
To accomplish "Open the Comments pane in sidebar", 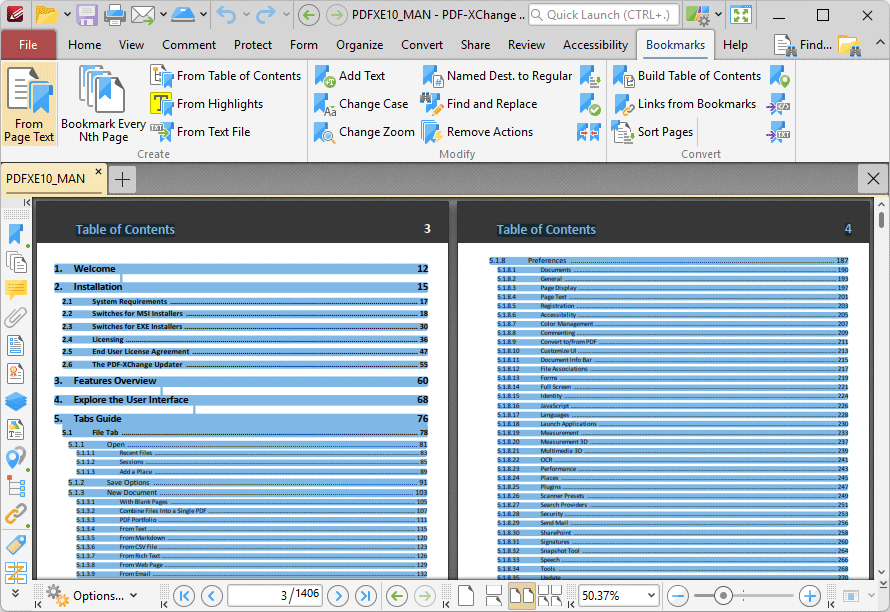I will pyautogui.click(x=15, y=290).
